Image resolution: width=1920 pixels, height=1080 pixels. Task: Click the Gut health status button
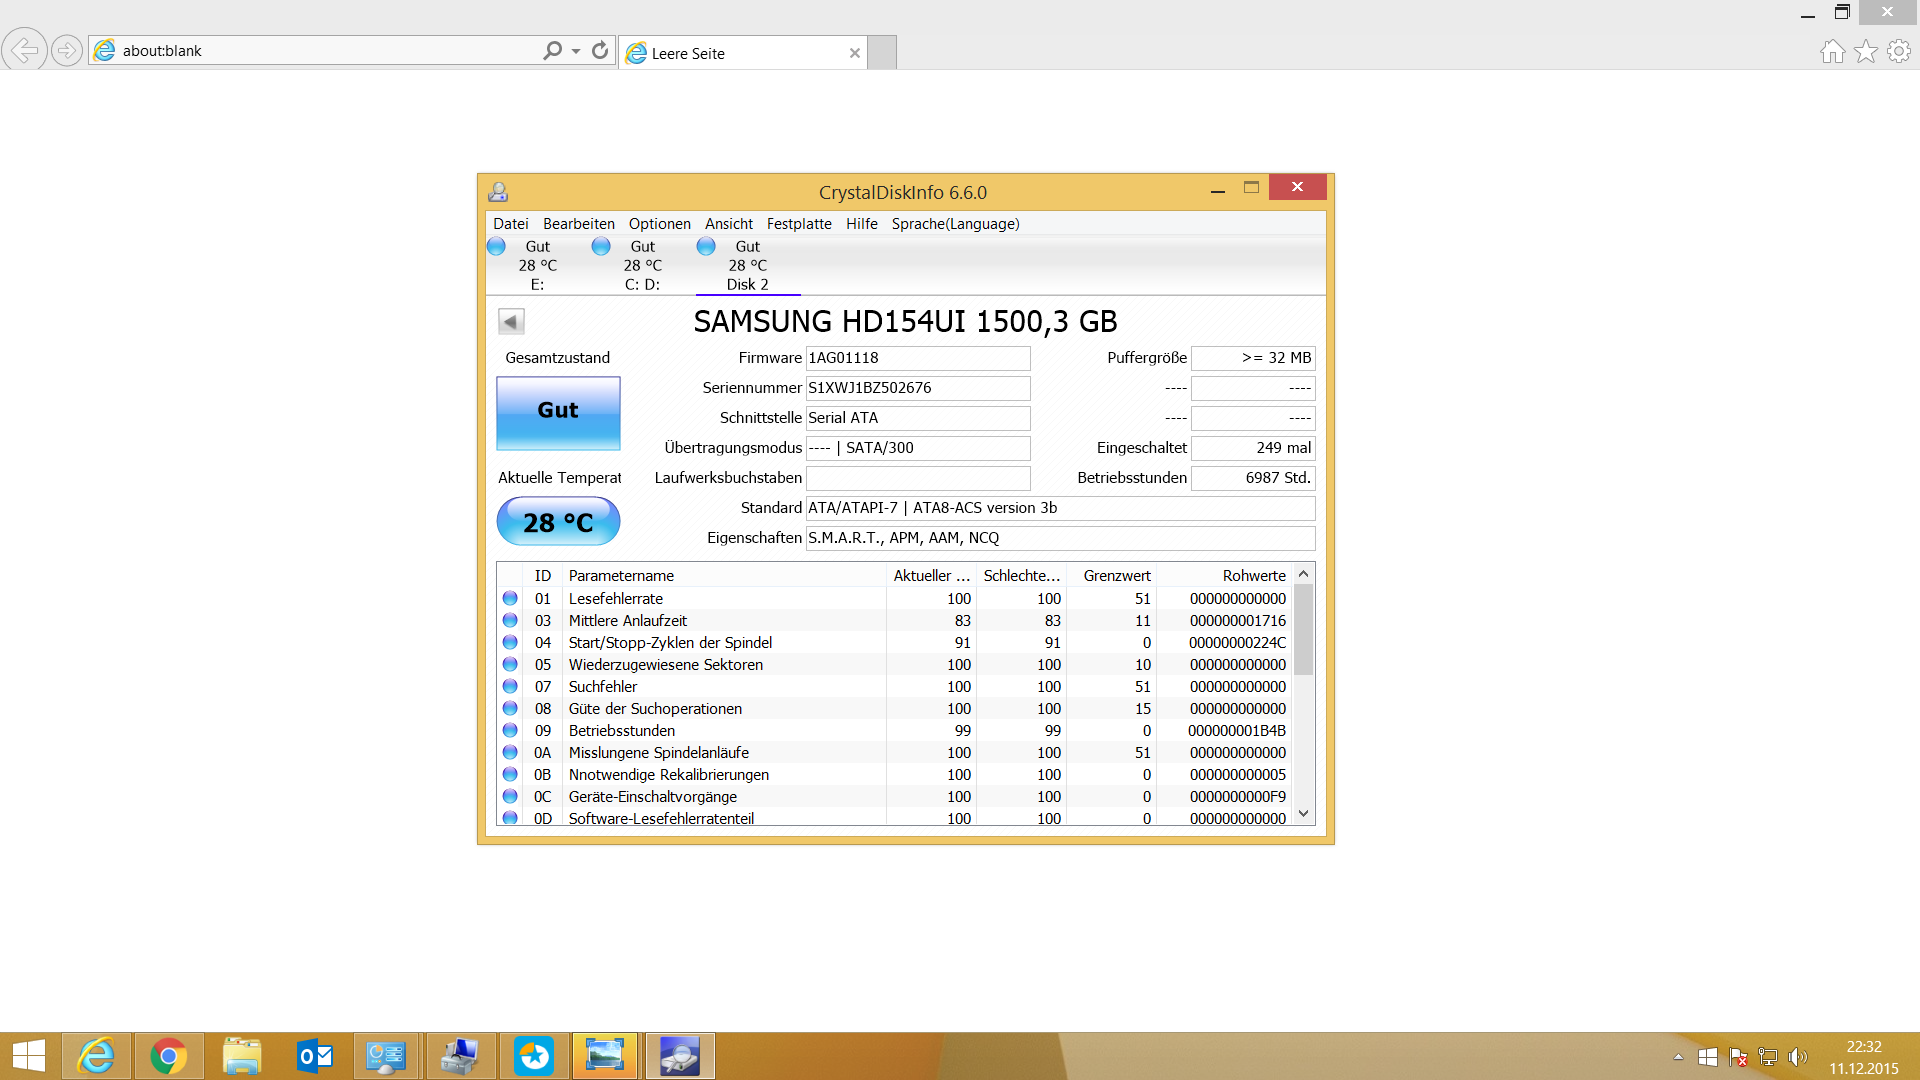(558, 412)
